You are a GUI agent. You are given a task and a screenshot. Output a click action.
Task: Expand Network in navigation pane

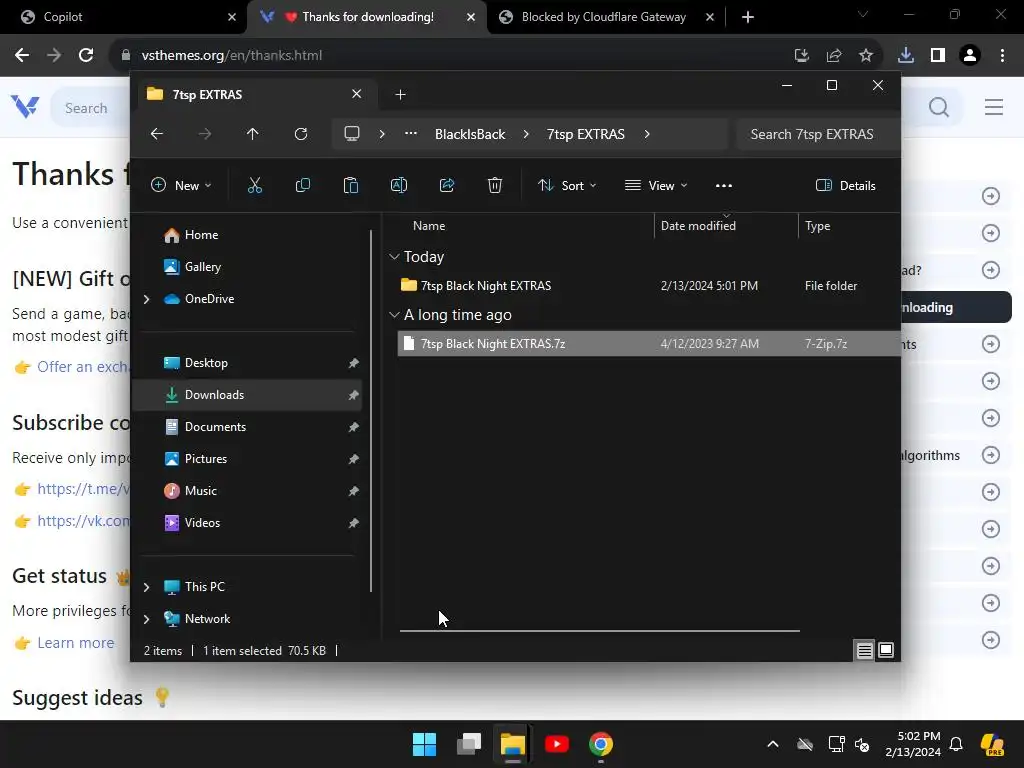coord(146,619)
